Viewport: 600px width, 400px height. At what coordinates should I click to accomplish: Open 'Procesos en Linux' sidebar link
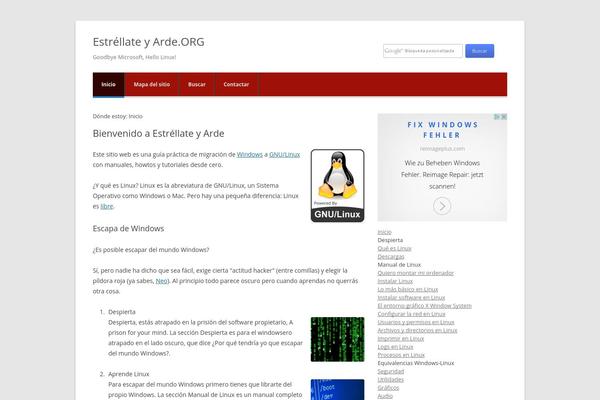pos(401,355)
